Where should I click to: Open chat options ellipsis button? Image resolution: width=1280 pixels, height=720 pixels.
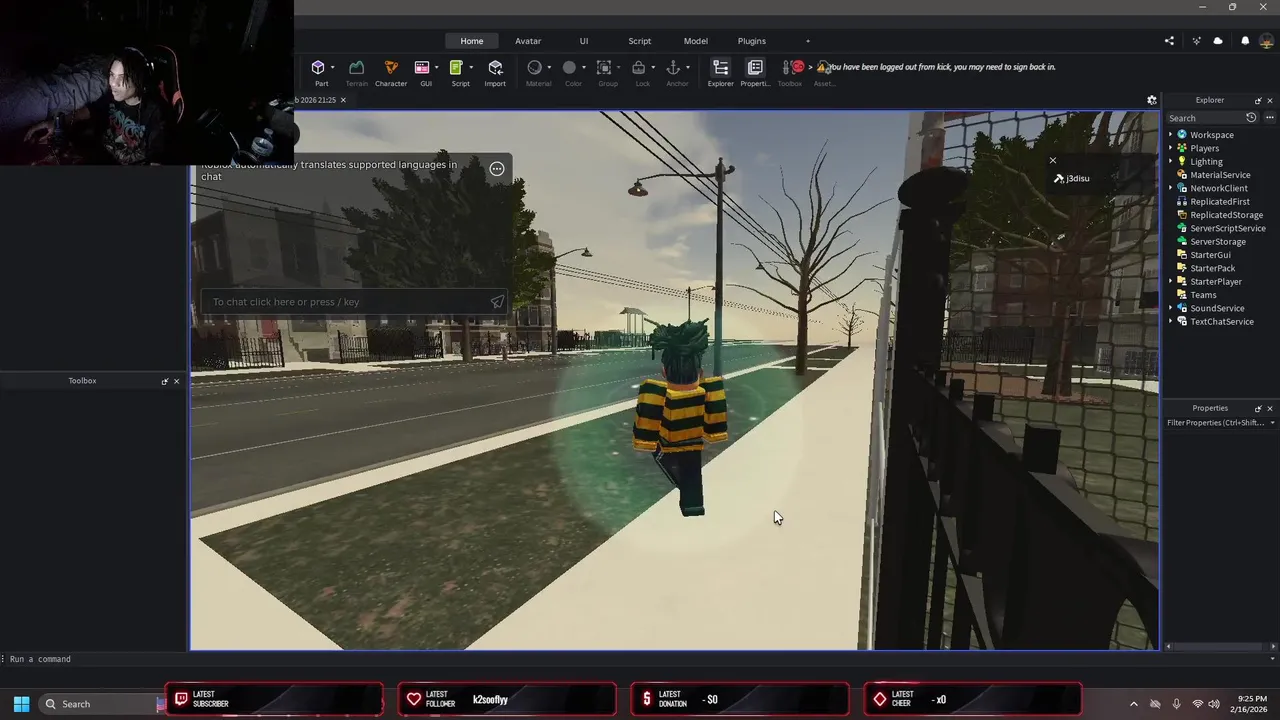pyautogui.click(x=497, y=168)
